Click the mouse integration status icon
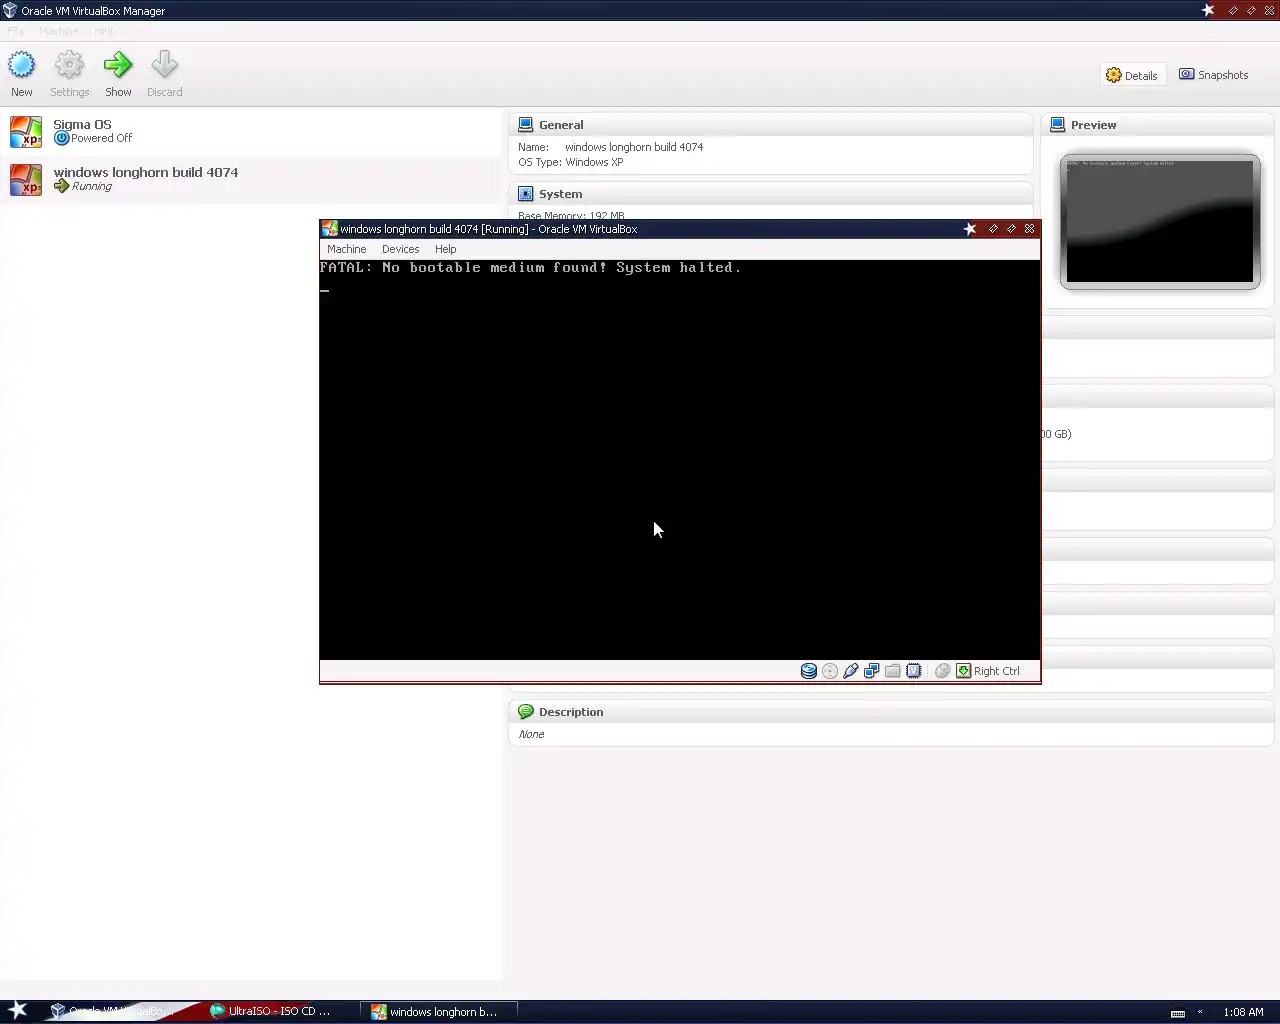Screen dimensions: 1280x1024 942,671
